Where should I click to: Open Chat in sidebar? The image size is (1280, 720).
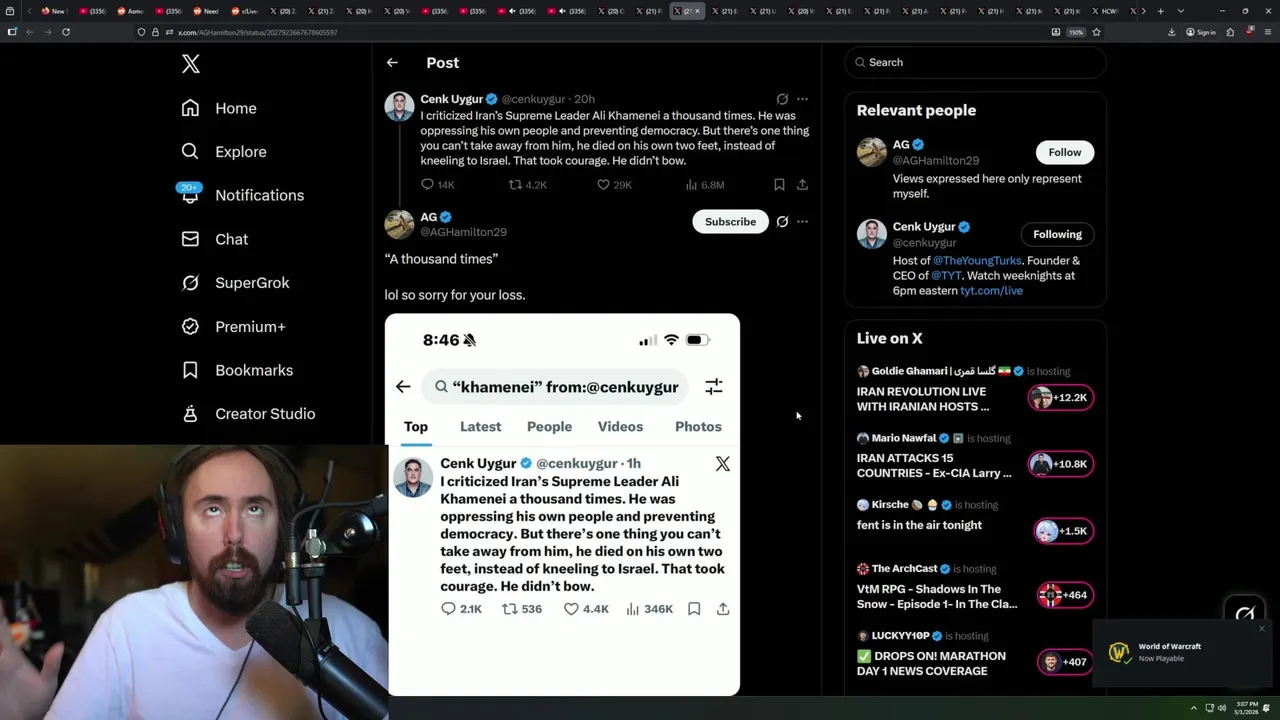point(214,239)
